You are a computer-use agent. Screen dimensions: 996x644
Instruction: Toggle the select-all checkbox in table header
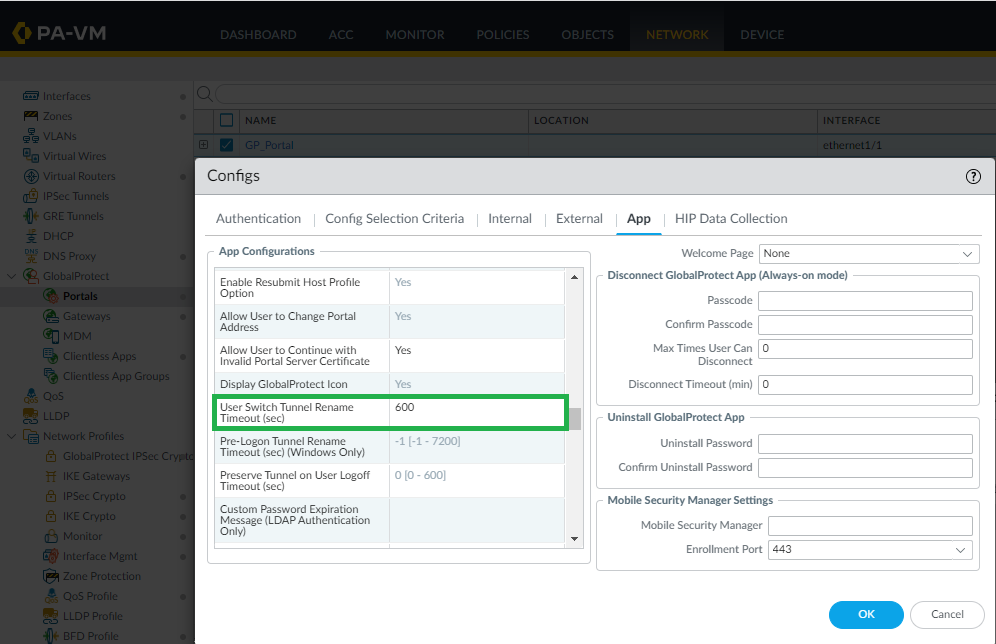[226, 120]
